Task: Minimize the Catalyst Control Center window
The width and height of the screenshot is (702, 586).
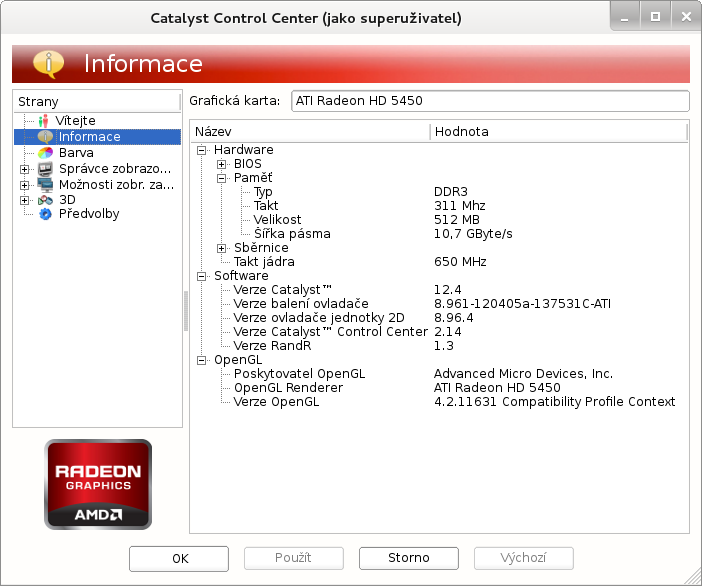Action: pyautogui.click(x=625, y=17)
